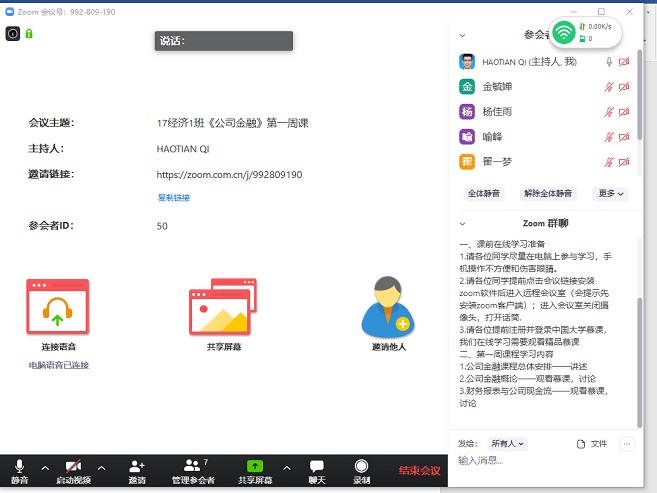This screenshot has height=493, width=657.
Task: Click the 复制链接 link
Action: [173, 197]
